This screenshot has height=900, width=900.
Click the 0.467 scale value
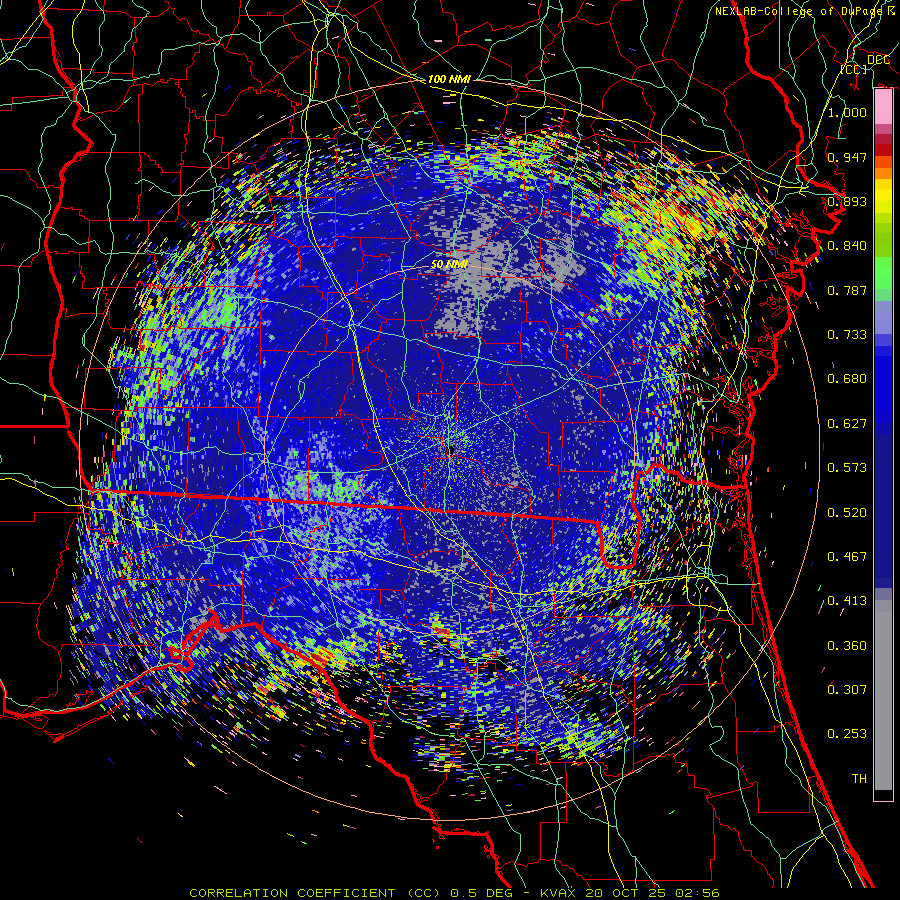(847, 557)
